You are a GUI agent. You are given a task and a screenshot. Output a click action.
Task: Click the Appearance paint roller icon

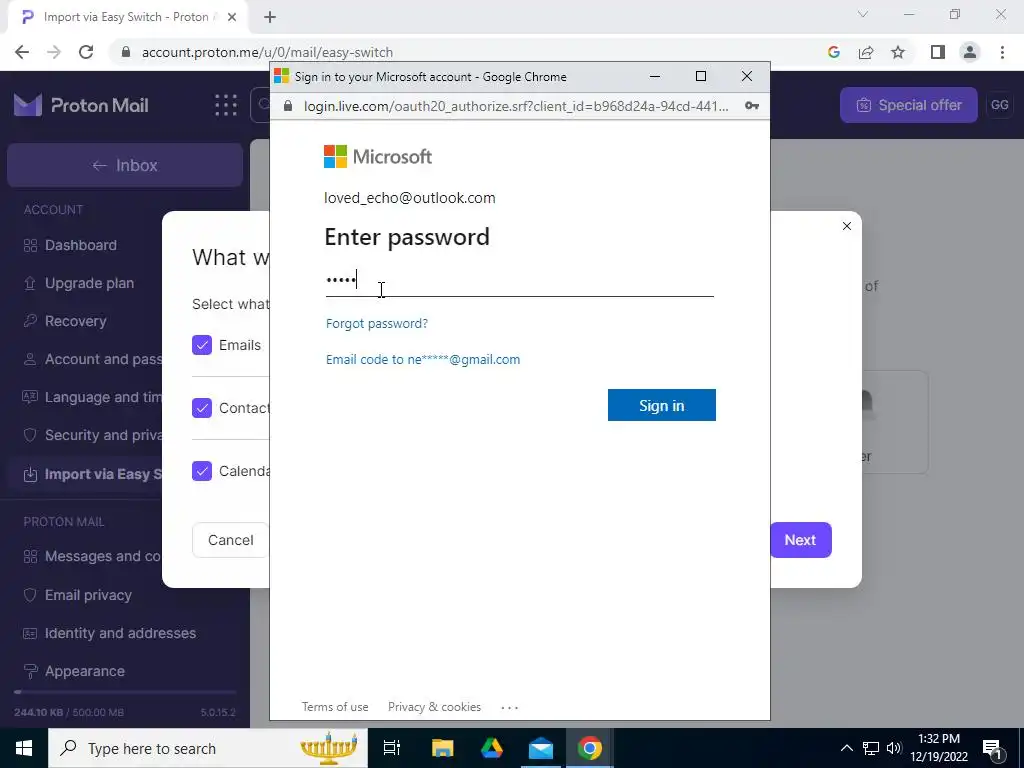click(30, 671)
